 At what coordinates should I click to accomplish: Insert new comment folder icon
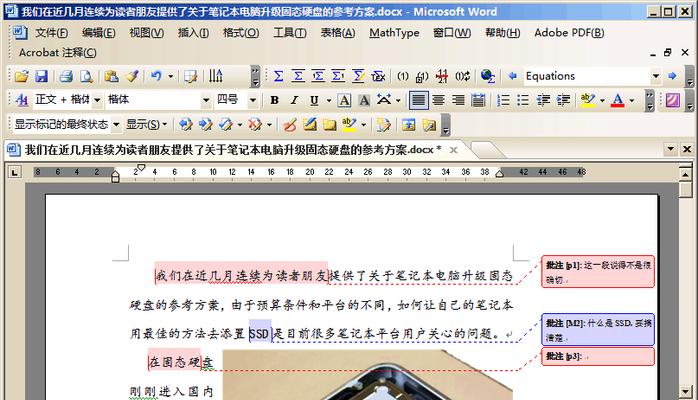tap(329, 125)
